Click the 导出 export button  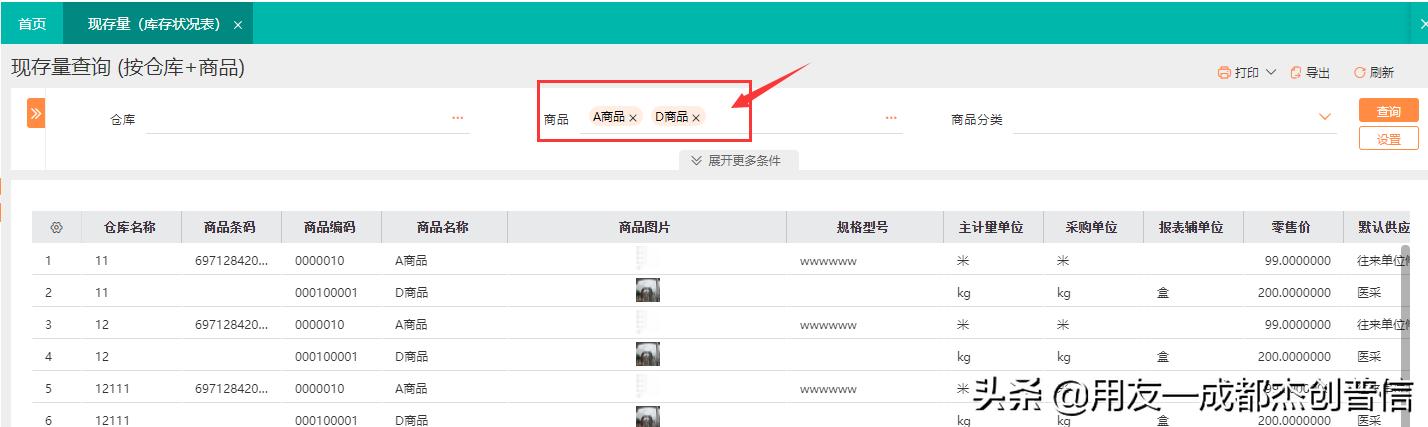1310,72
